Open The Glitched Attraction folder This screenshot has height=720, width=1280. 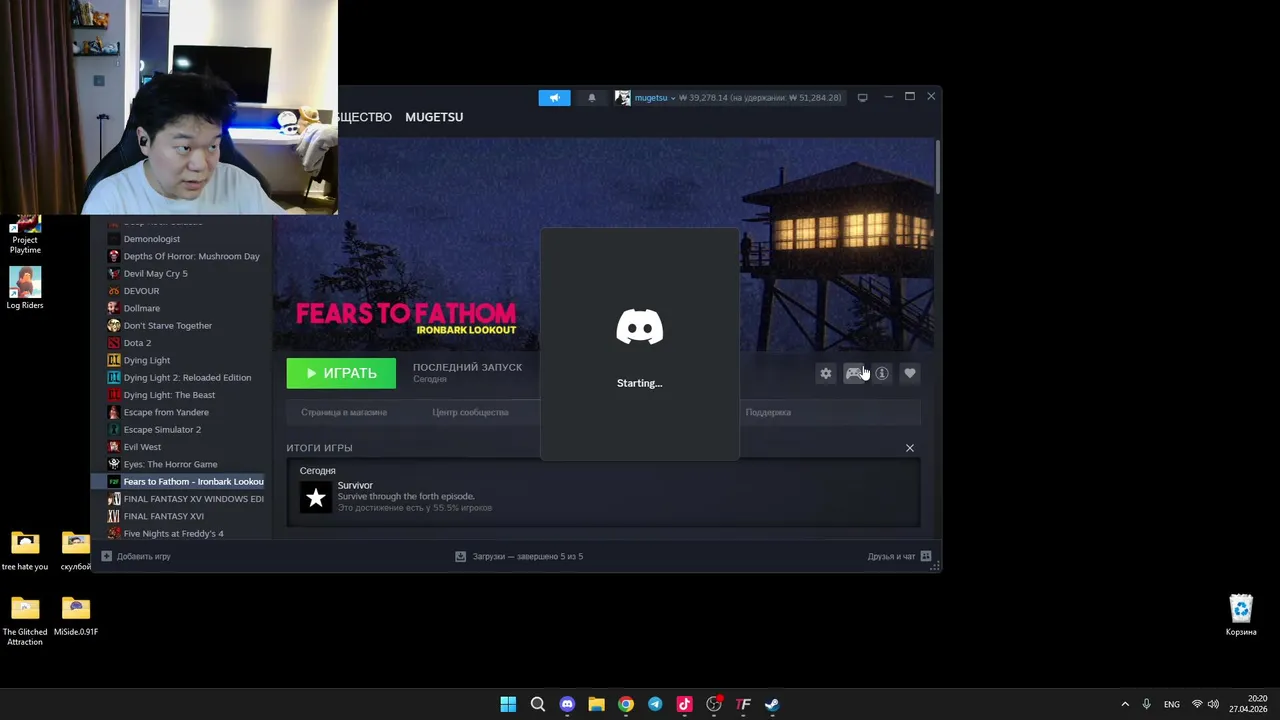click(25, 621)
